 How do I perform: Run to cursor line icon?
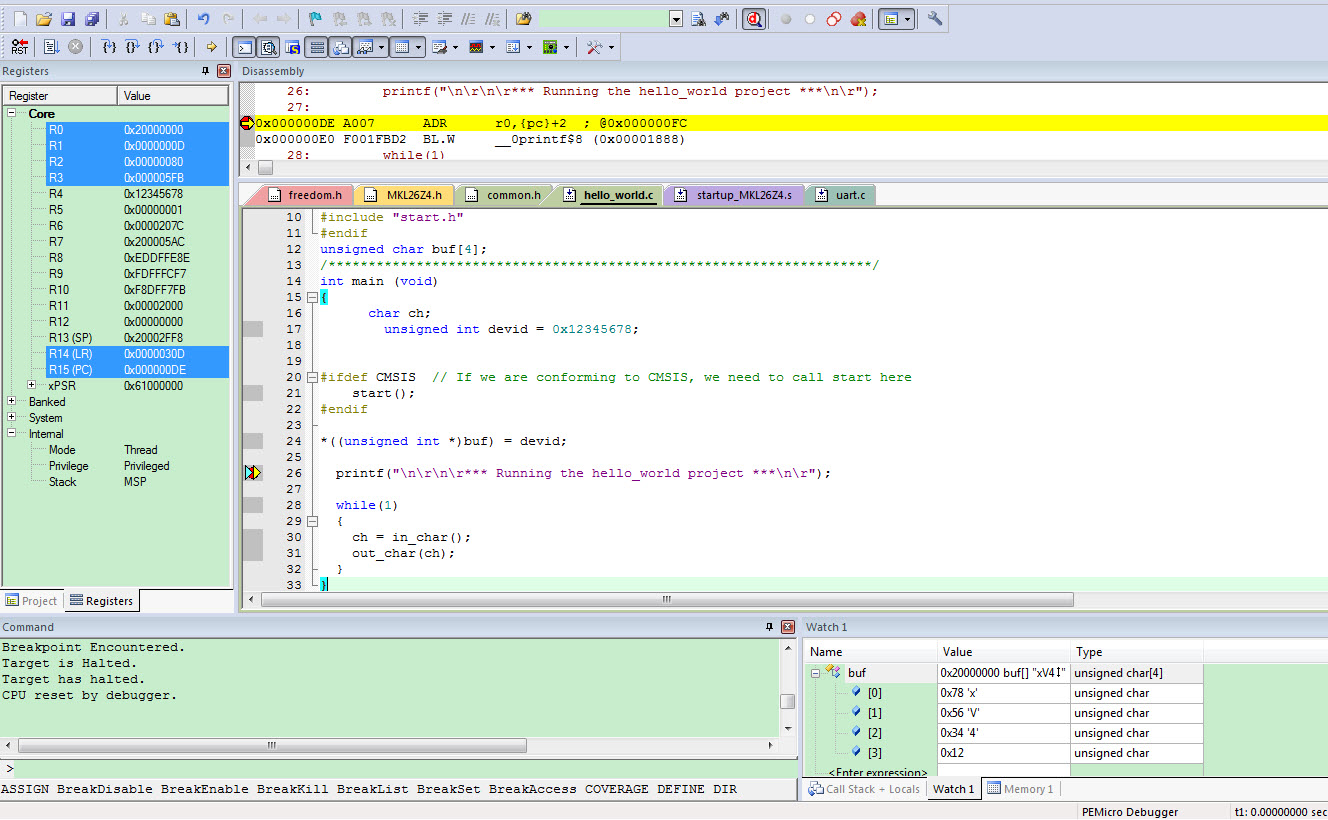click(x=180, y=47)
